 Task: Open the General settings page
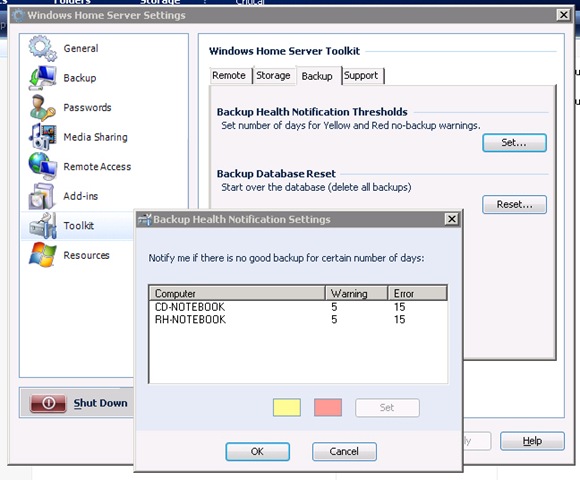coord(81,48)
